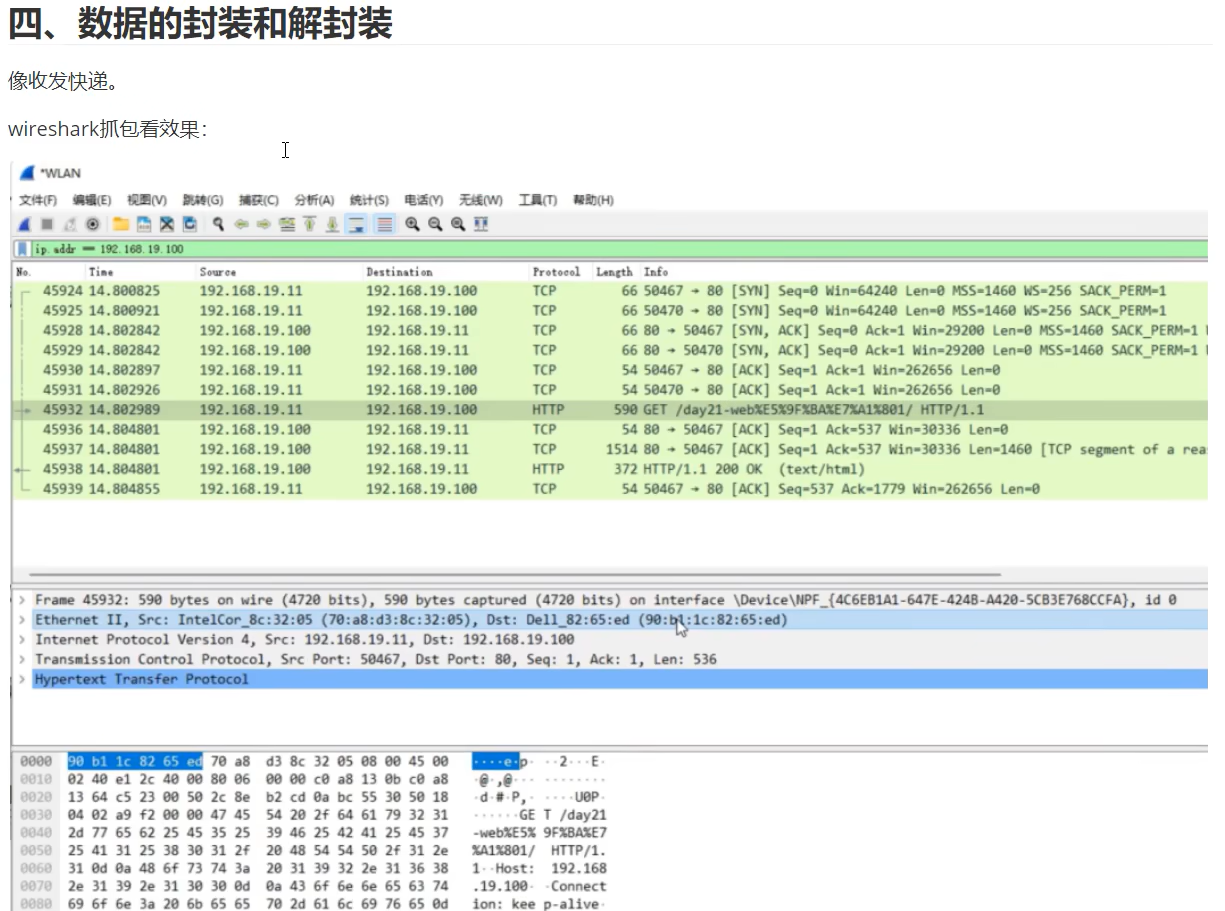Open the 工具(T) menu

tap(538, 200)
